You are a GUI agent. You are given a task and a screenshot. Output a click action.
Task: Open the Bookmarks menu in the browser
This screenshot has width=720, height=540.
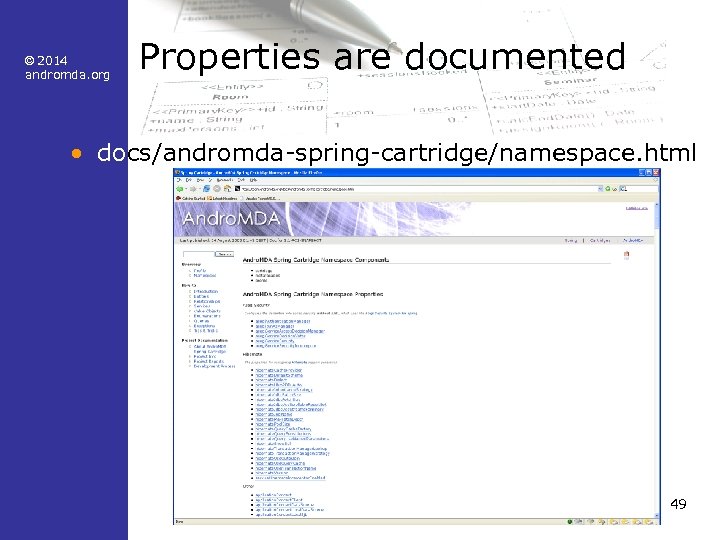[225, 180]
